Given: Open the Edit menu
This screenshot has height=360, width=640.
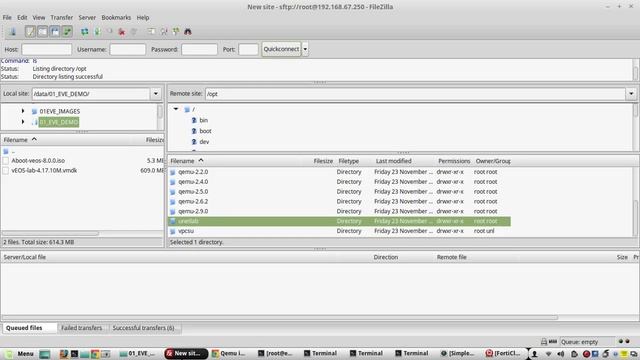Looking at the screenshot, I should point(22,18).
